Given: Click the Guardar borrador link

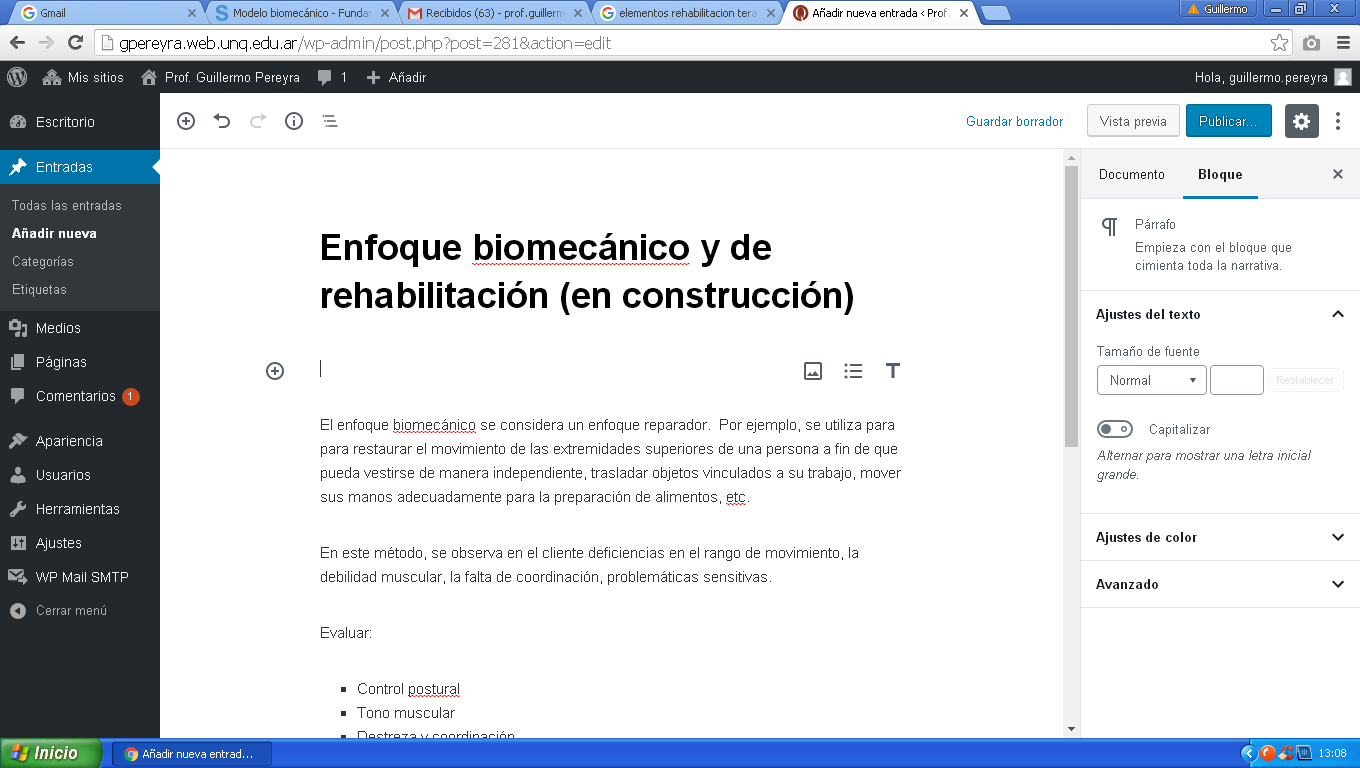Looking at the screenshot, I should pos(1014,121).
